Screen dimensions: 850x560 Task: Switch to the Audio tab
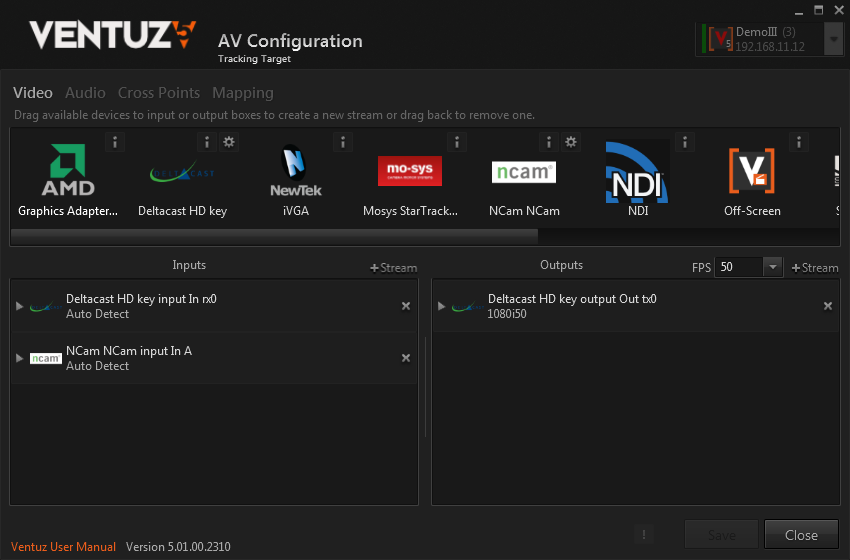tap(85, 93)
